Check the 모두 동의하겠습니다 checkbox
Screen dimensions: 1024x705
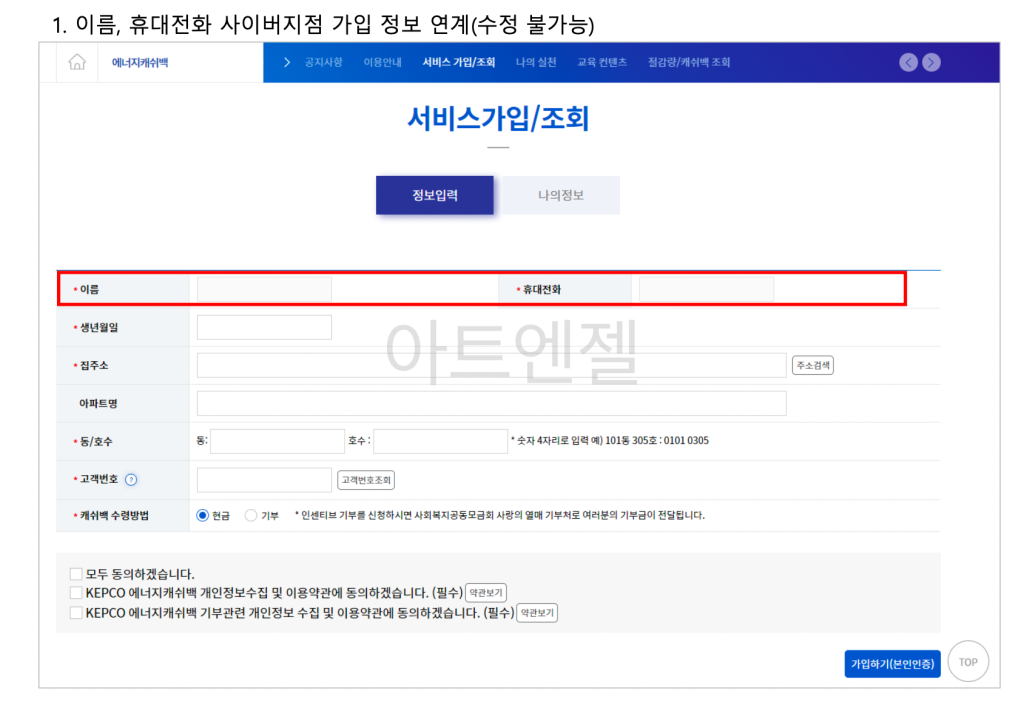pyautogui.click(x=75, y=573)
